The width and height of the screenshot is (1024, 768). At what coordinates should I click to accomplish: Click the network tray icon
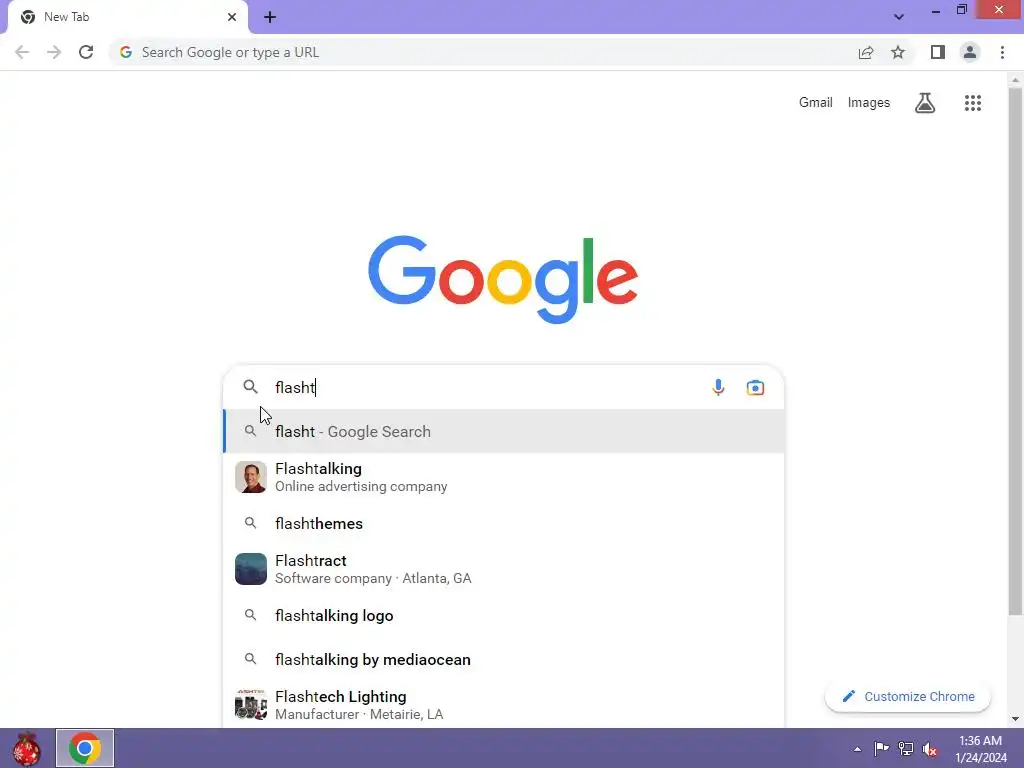coord(906,748)
